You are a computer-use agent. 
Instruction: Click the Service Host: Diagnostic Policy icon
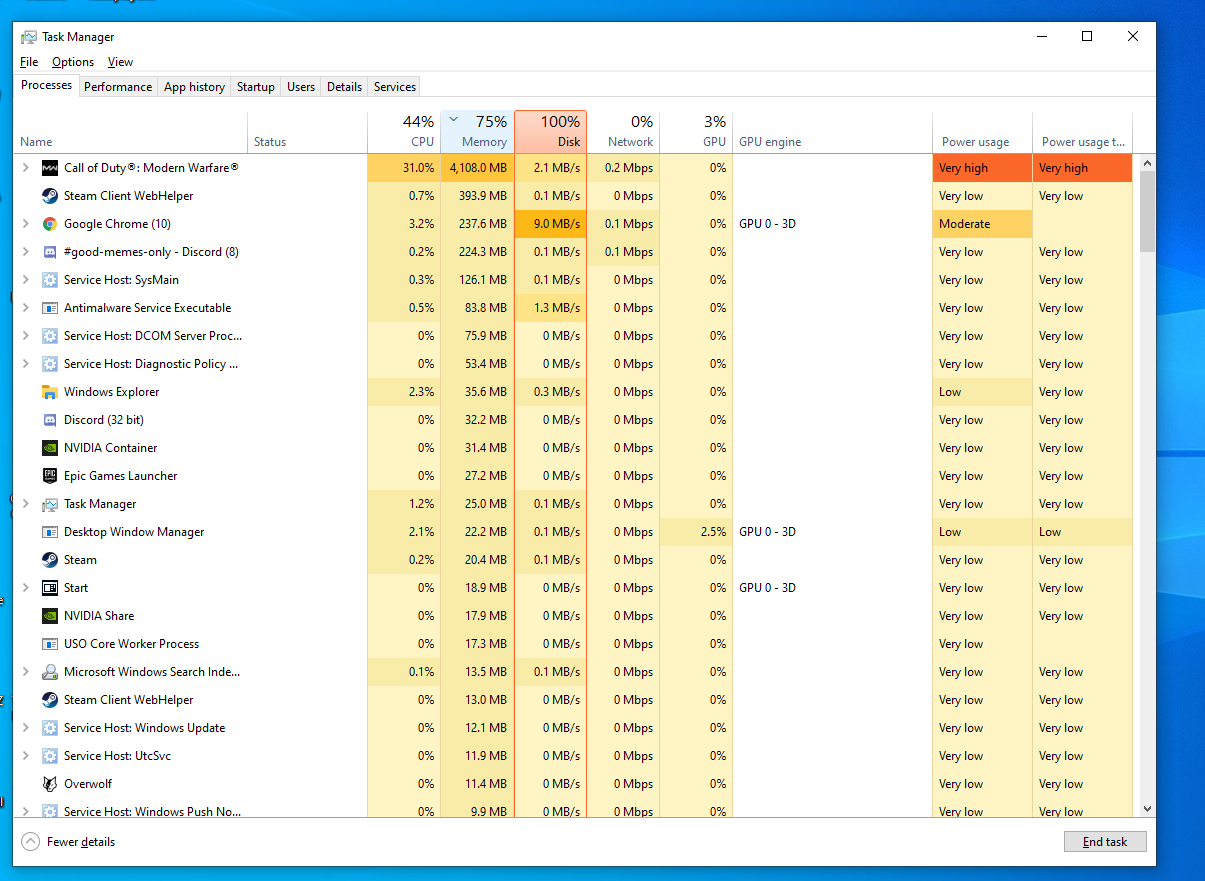[x=50, y=364]
